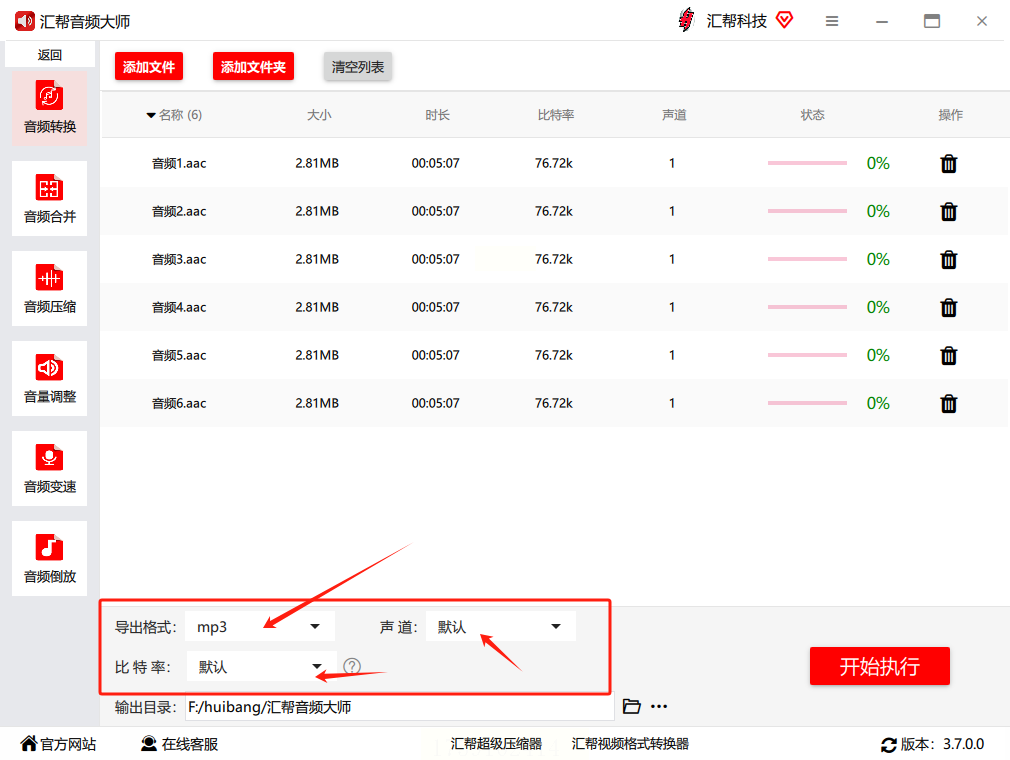Open the 音频变速 audio speed tool
Viewport: 1010px width, 760px height.
click(x=50, y=468)
